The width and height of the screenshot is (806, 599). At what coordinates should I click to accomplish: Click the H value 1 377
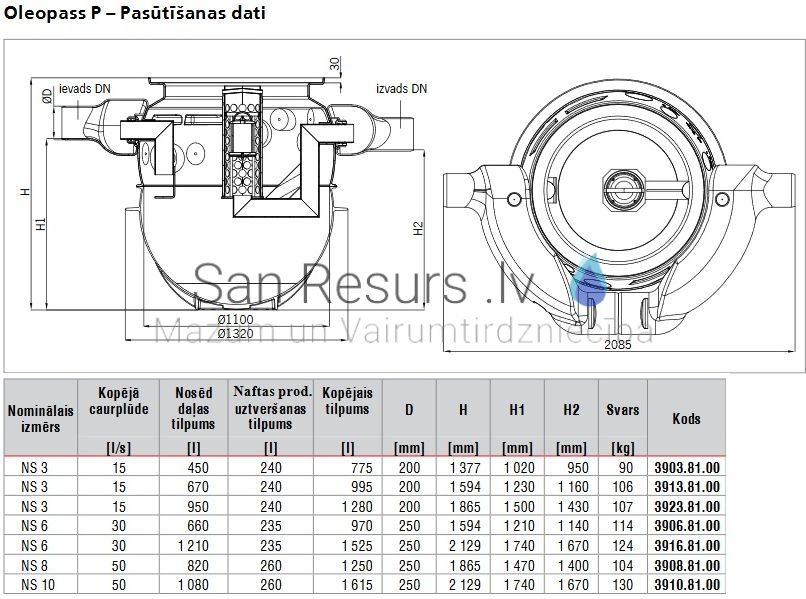coord(465,468)
